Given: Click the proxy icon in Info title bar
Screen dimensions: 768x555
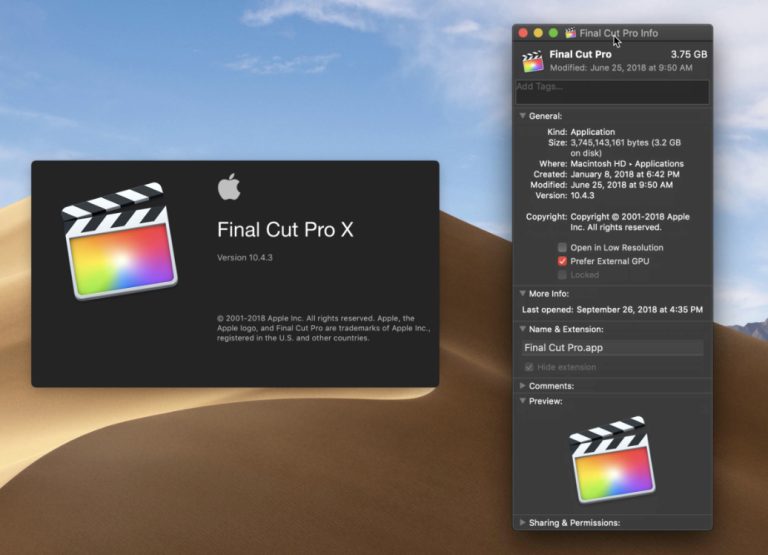Looking at the screenshot, I should (571, 33).
